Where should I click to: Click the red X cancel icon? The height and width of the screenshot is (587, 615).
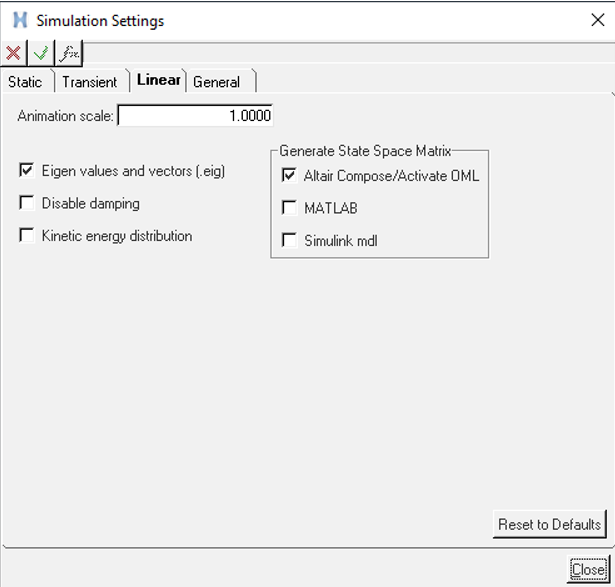click(14, 54)
